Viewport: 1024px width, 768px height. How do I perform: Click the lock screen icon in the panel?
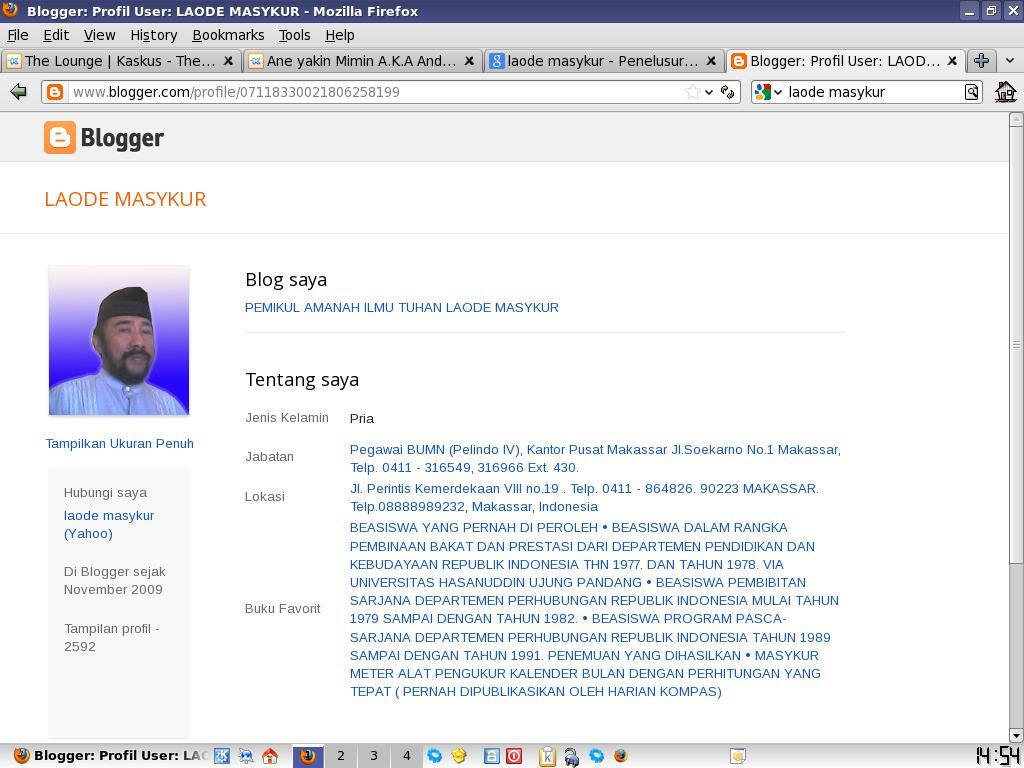tap(491, 756)
